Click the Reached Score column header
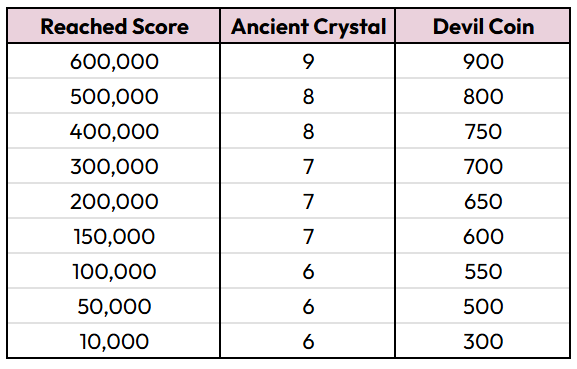Viewport: 577px width, 369px height. tap(114, 26)
